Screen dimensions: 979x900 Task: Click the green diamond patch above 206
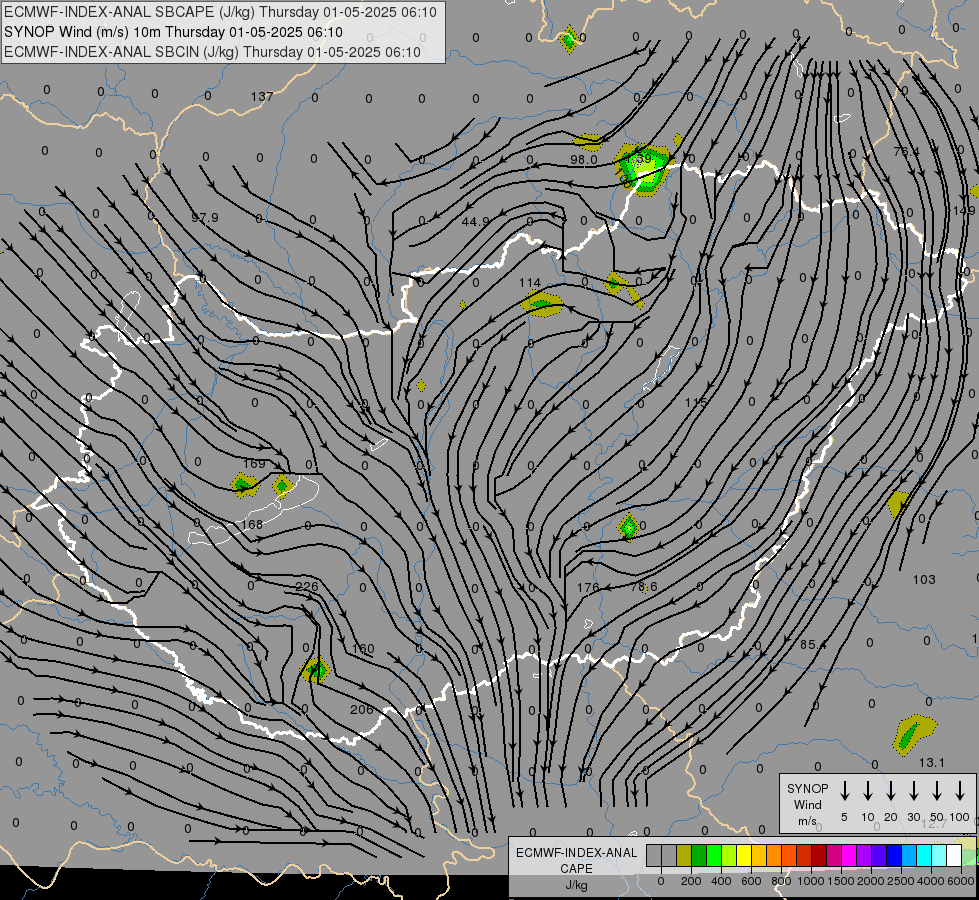pos(315,671)
